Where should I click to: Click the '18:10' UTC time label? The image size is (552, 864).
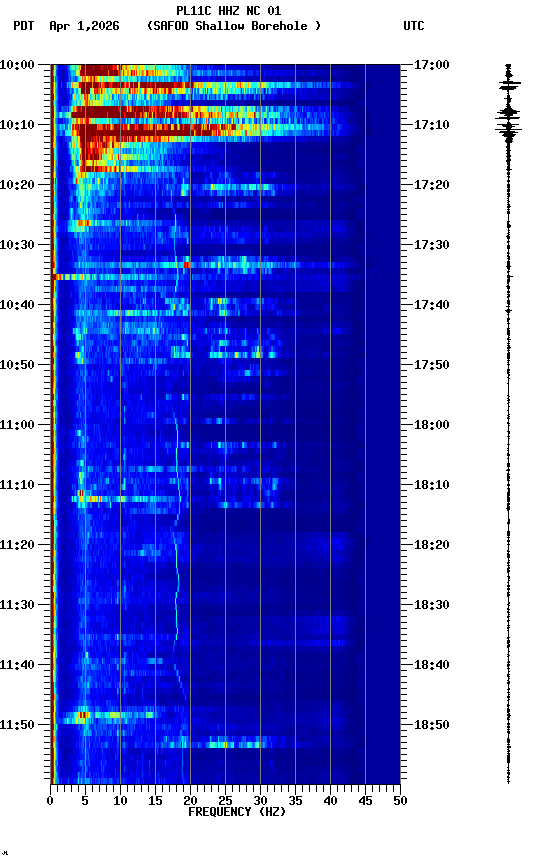point(432,485)
